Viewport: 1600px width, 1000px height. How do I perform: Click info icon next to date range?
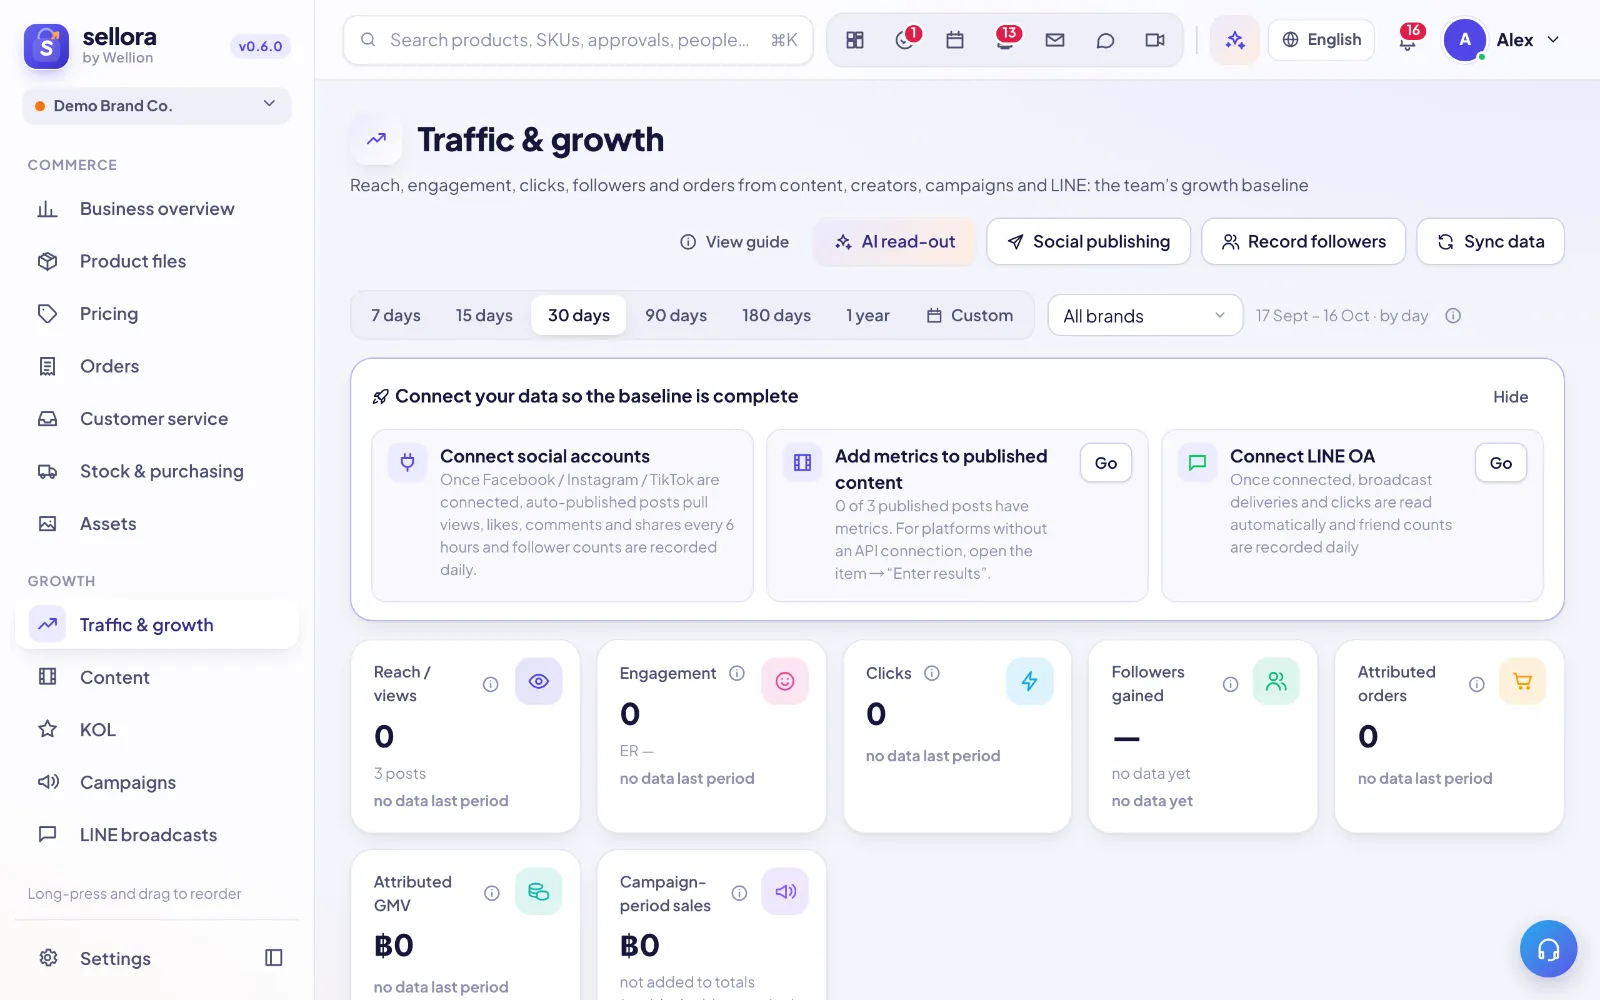coord(1453,316)
